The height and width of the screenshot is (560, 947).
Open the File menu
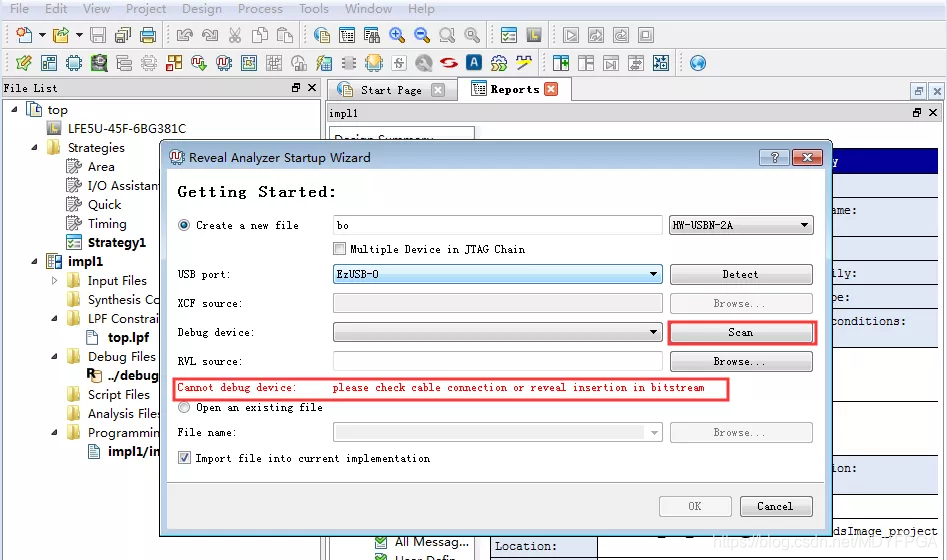point(19,8)
